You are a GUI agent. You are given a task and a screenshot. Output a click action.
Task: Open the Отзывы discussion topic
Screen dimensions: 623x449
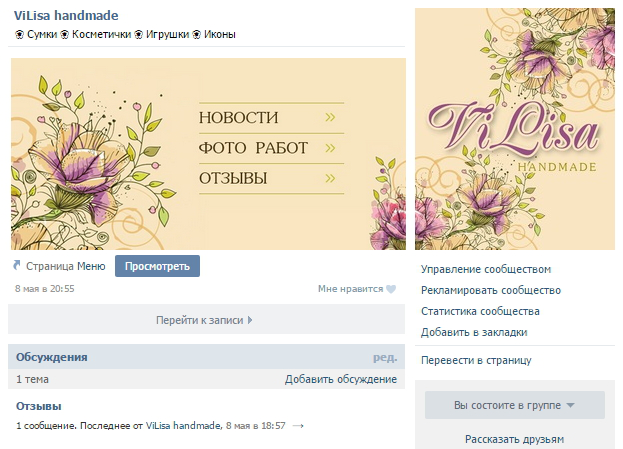point(39,406)
